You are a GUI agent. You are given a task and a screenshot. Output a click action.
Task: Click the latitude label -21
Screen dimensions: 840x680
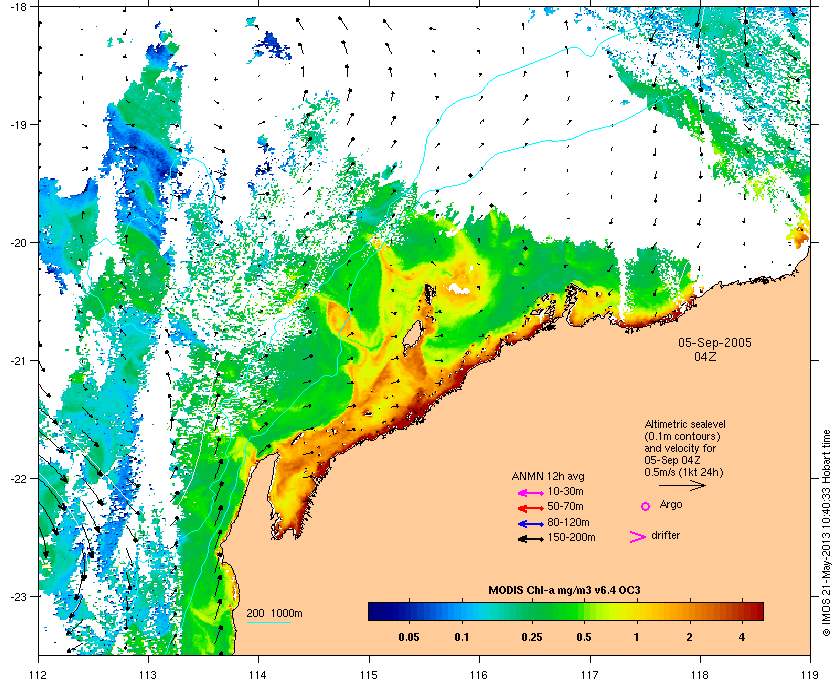20,361
